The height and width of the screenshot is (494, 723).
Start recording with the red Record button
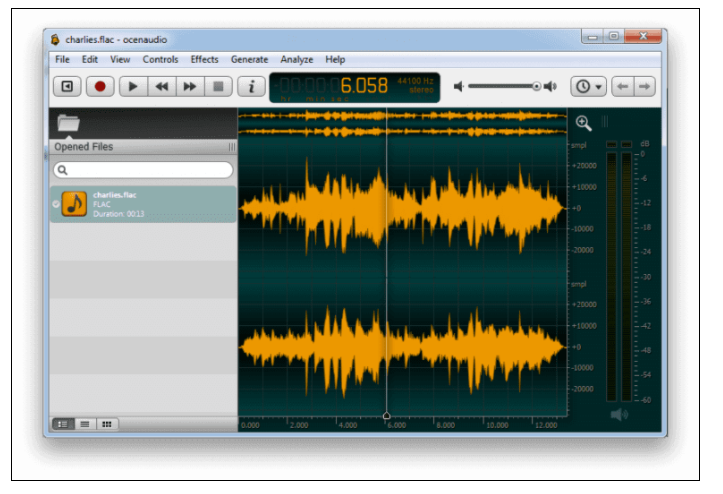click(100, 87)
